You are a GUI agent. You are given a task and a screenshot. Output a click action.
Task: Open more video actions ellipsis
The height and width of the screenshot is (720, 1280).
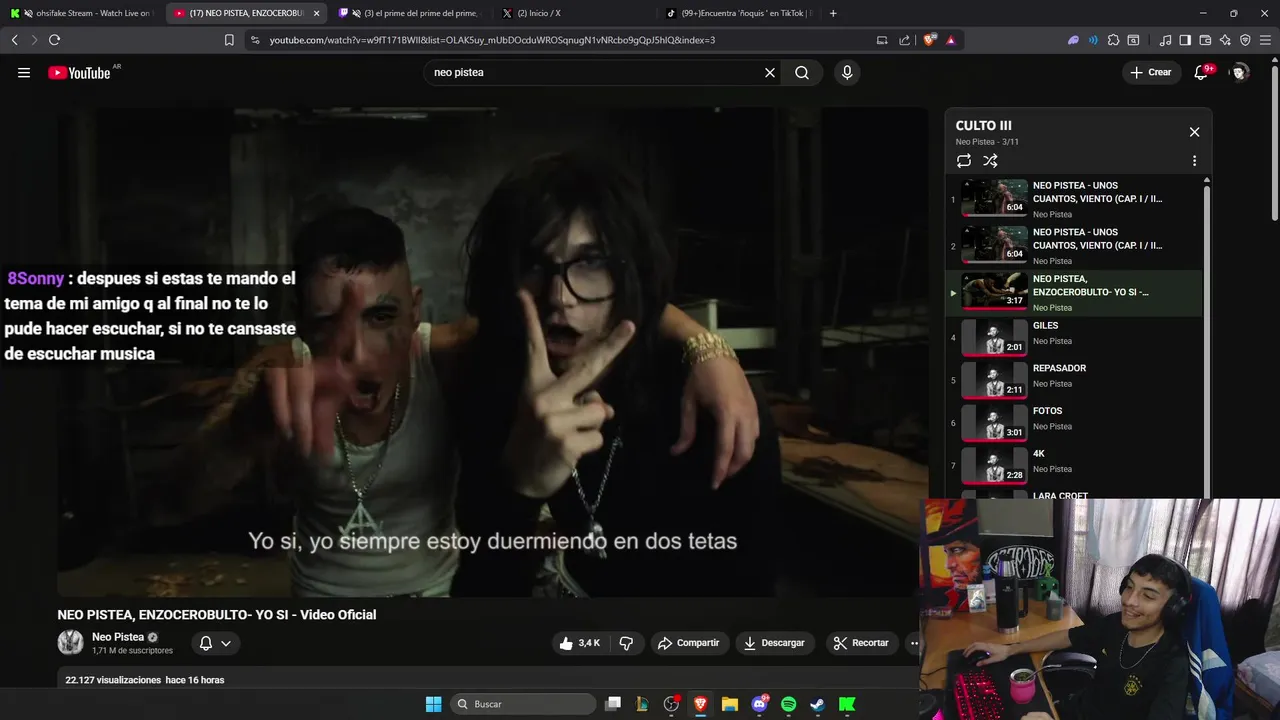coord(912,643)
